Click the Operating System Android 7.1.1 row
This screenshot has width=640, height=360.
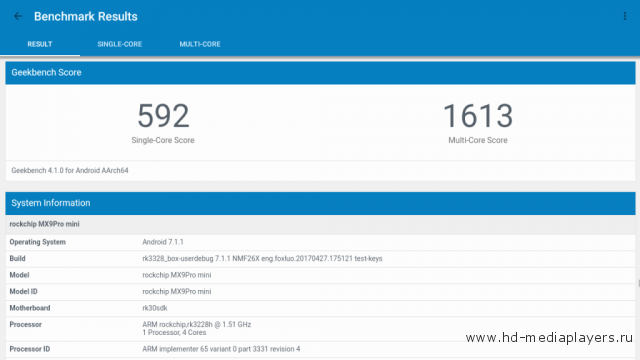[320, 242]
